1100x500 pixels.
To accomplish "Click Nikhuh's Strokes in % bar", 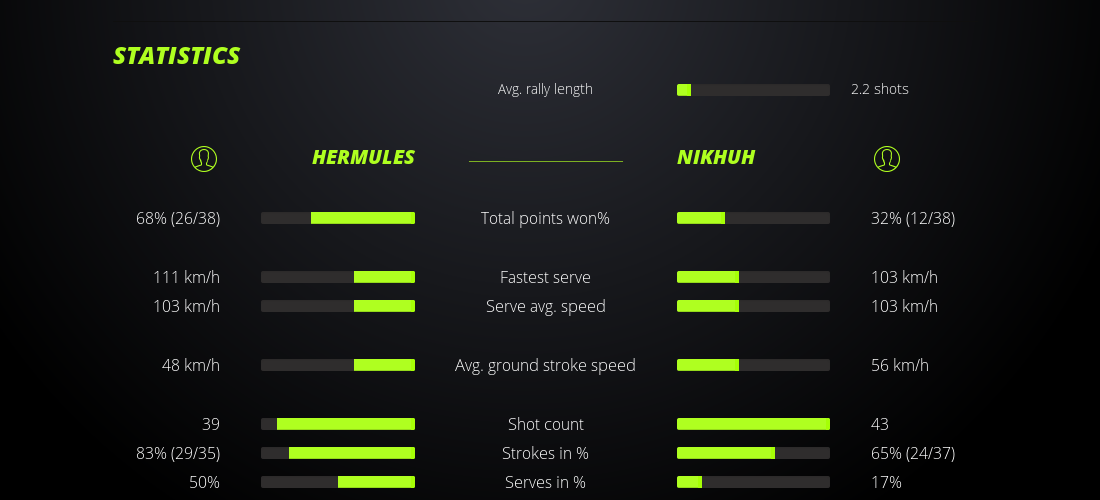I will click(x=753, y=453).
